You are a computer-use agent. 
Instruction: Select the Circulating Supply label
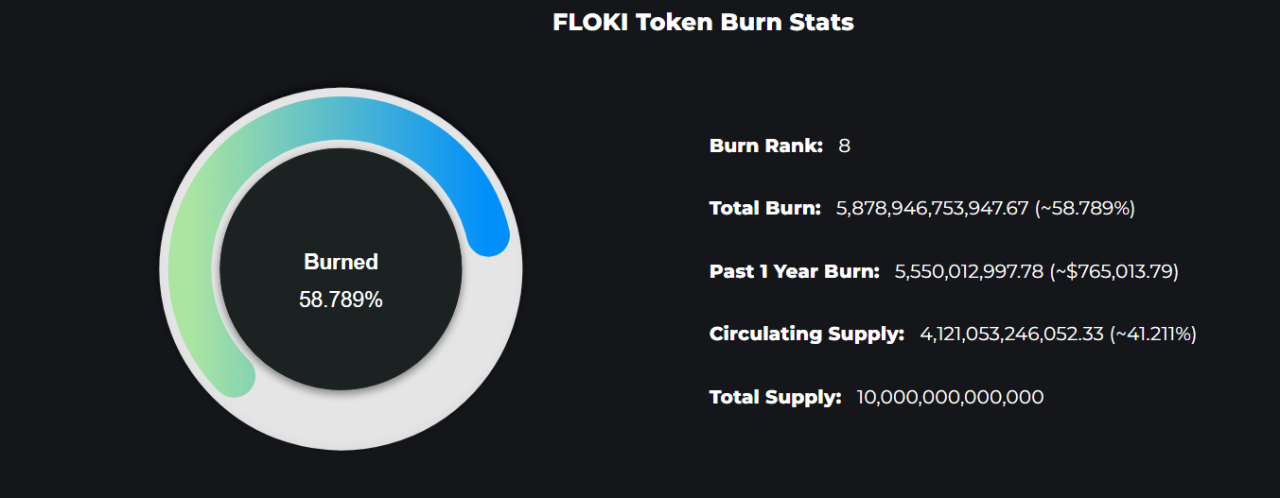pyautogui.click(x=807, y=334)
